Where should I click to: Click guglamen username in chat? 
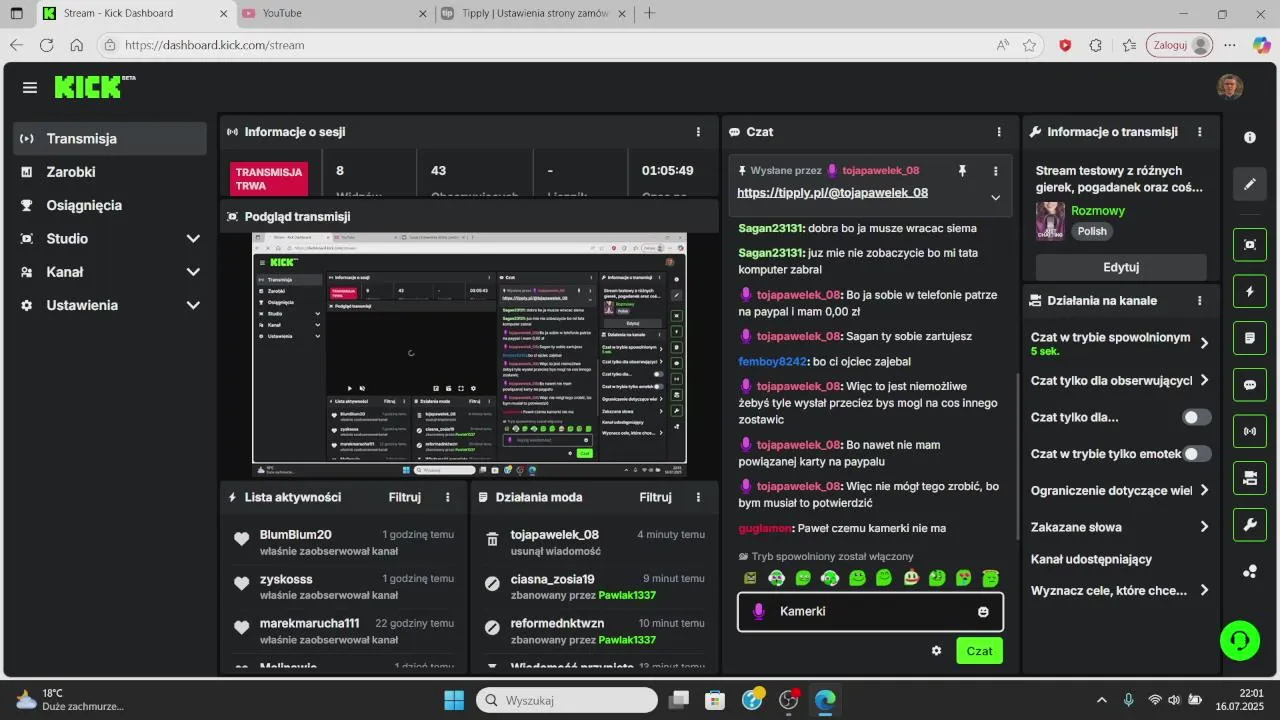766,528
